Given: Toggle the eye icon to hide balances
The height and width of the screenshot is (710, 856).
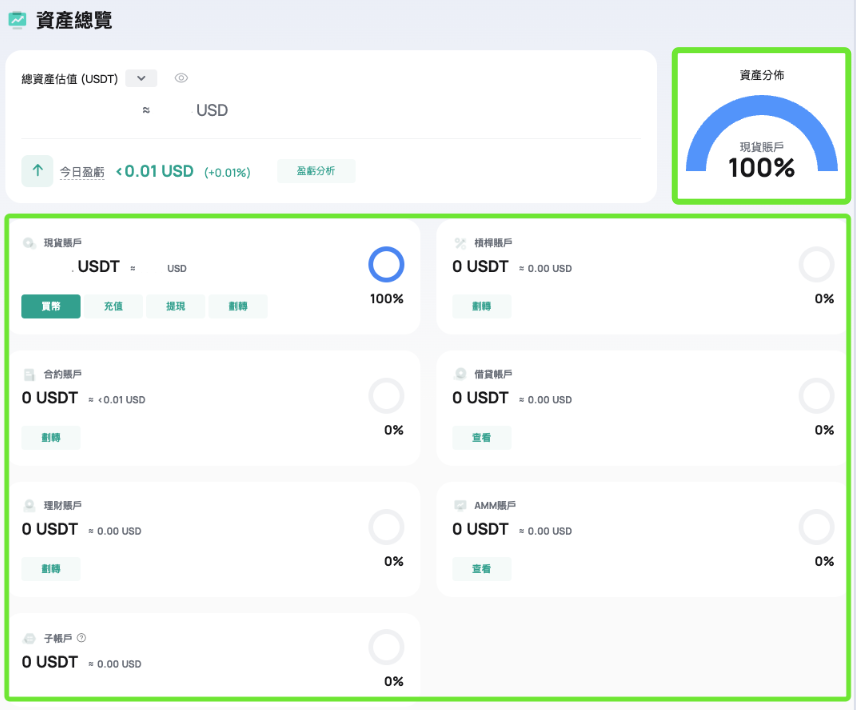Looking at the screenshot, I should (181, 78).
